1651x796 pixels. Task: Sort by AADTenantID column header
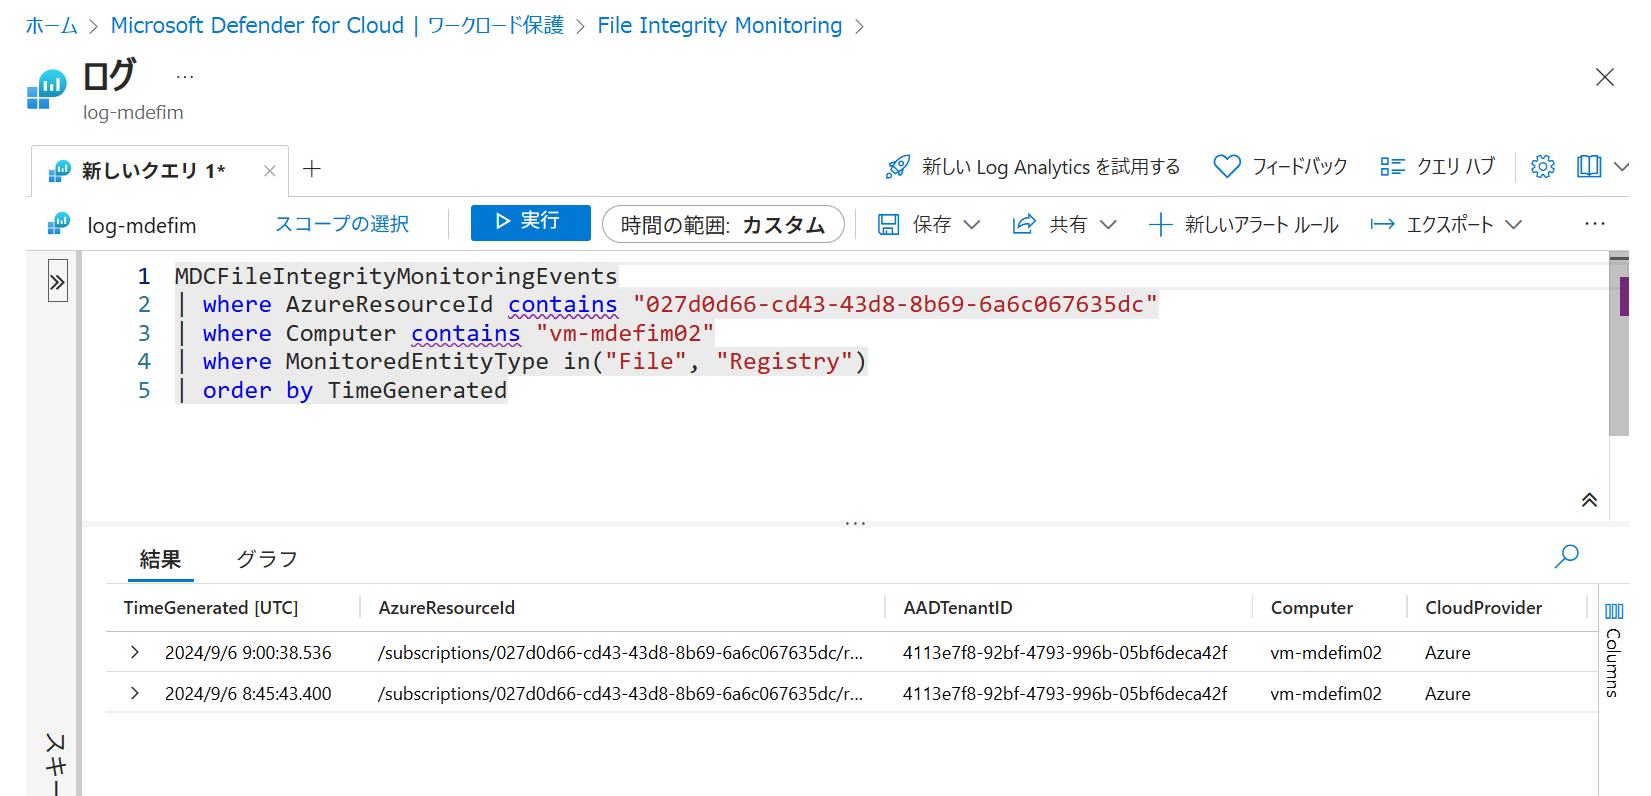coord(958,608)
